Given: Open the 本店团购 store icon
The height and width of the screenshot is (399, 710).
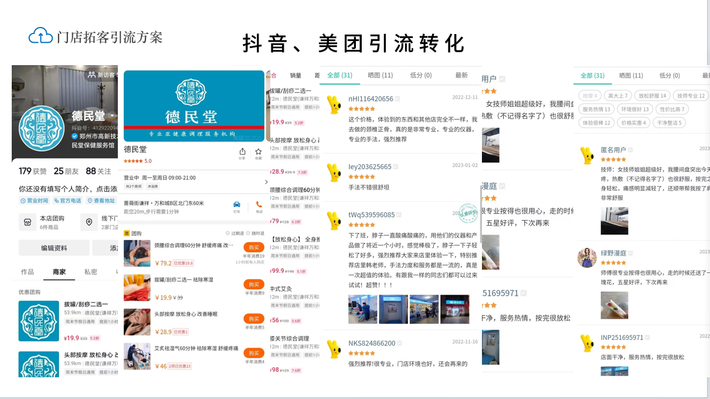Looking at the screenshot, I should [x=28, y=222].
